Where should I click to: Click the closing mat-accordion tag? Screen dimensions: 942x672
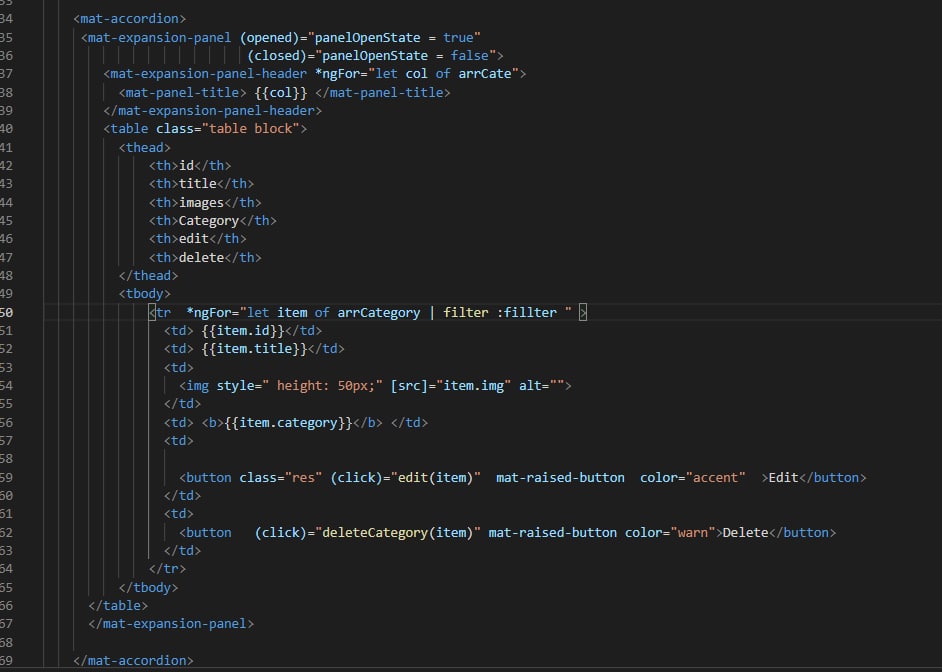(133, 661)
